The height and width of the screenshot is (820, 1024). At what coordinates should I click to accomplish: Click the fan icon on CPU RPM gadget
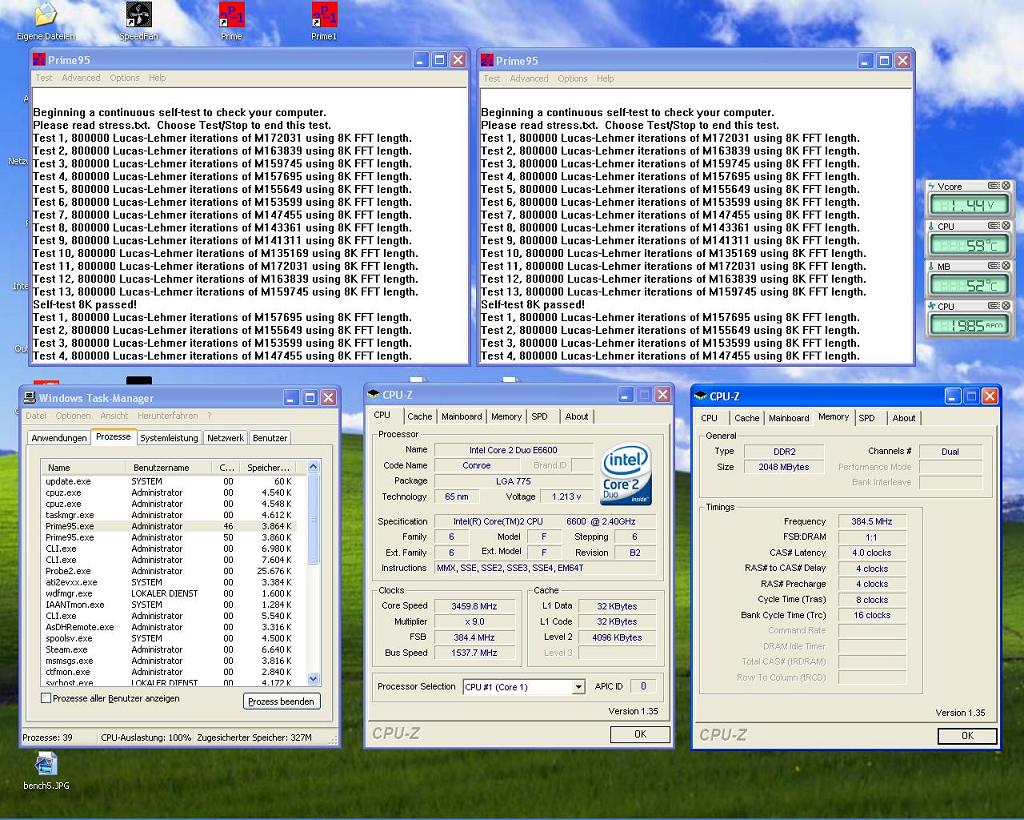[932, 306]
